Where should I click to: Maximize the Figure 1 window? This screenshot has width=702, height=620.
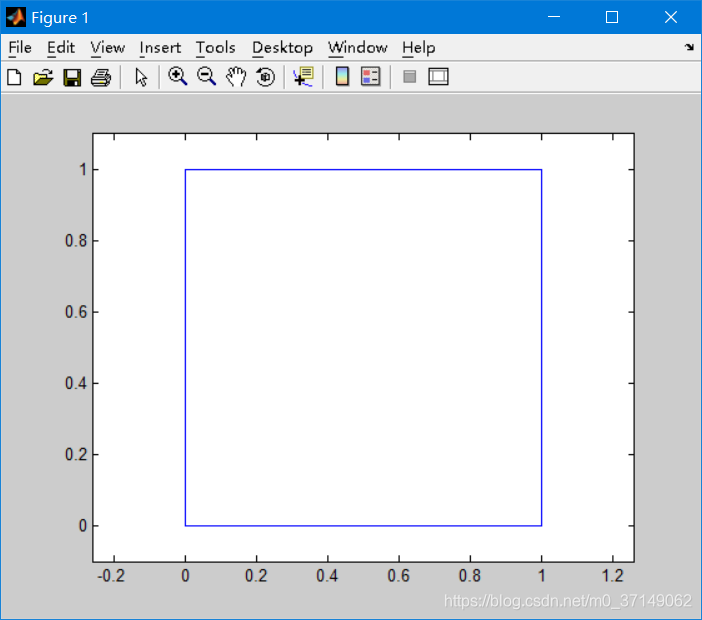(612, 17)
